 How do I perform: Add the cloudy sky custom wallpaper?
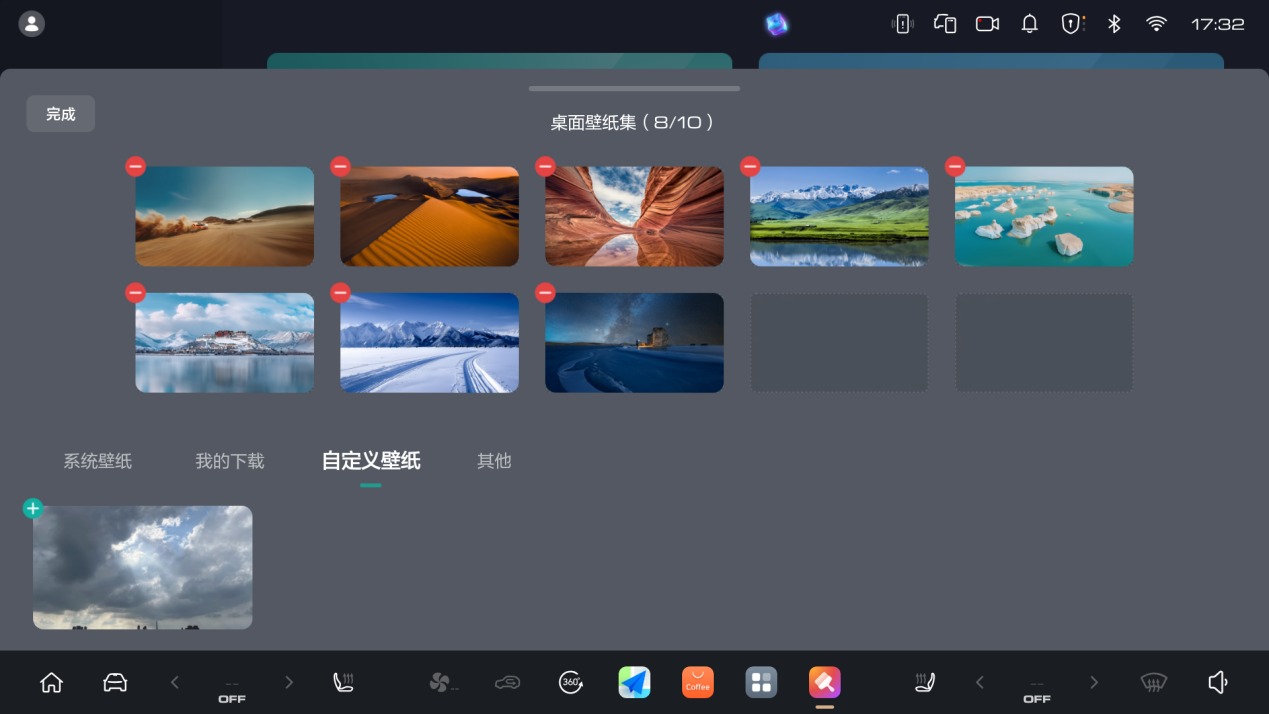(x=32, y=508)
